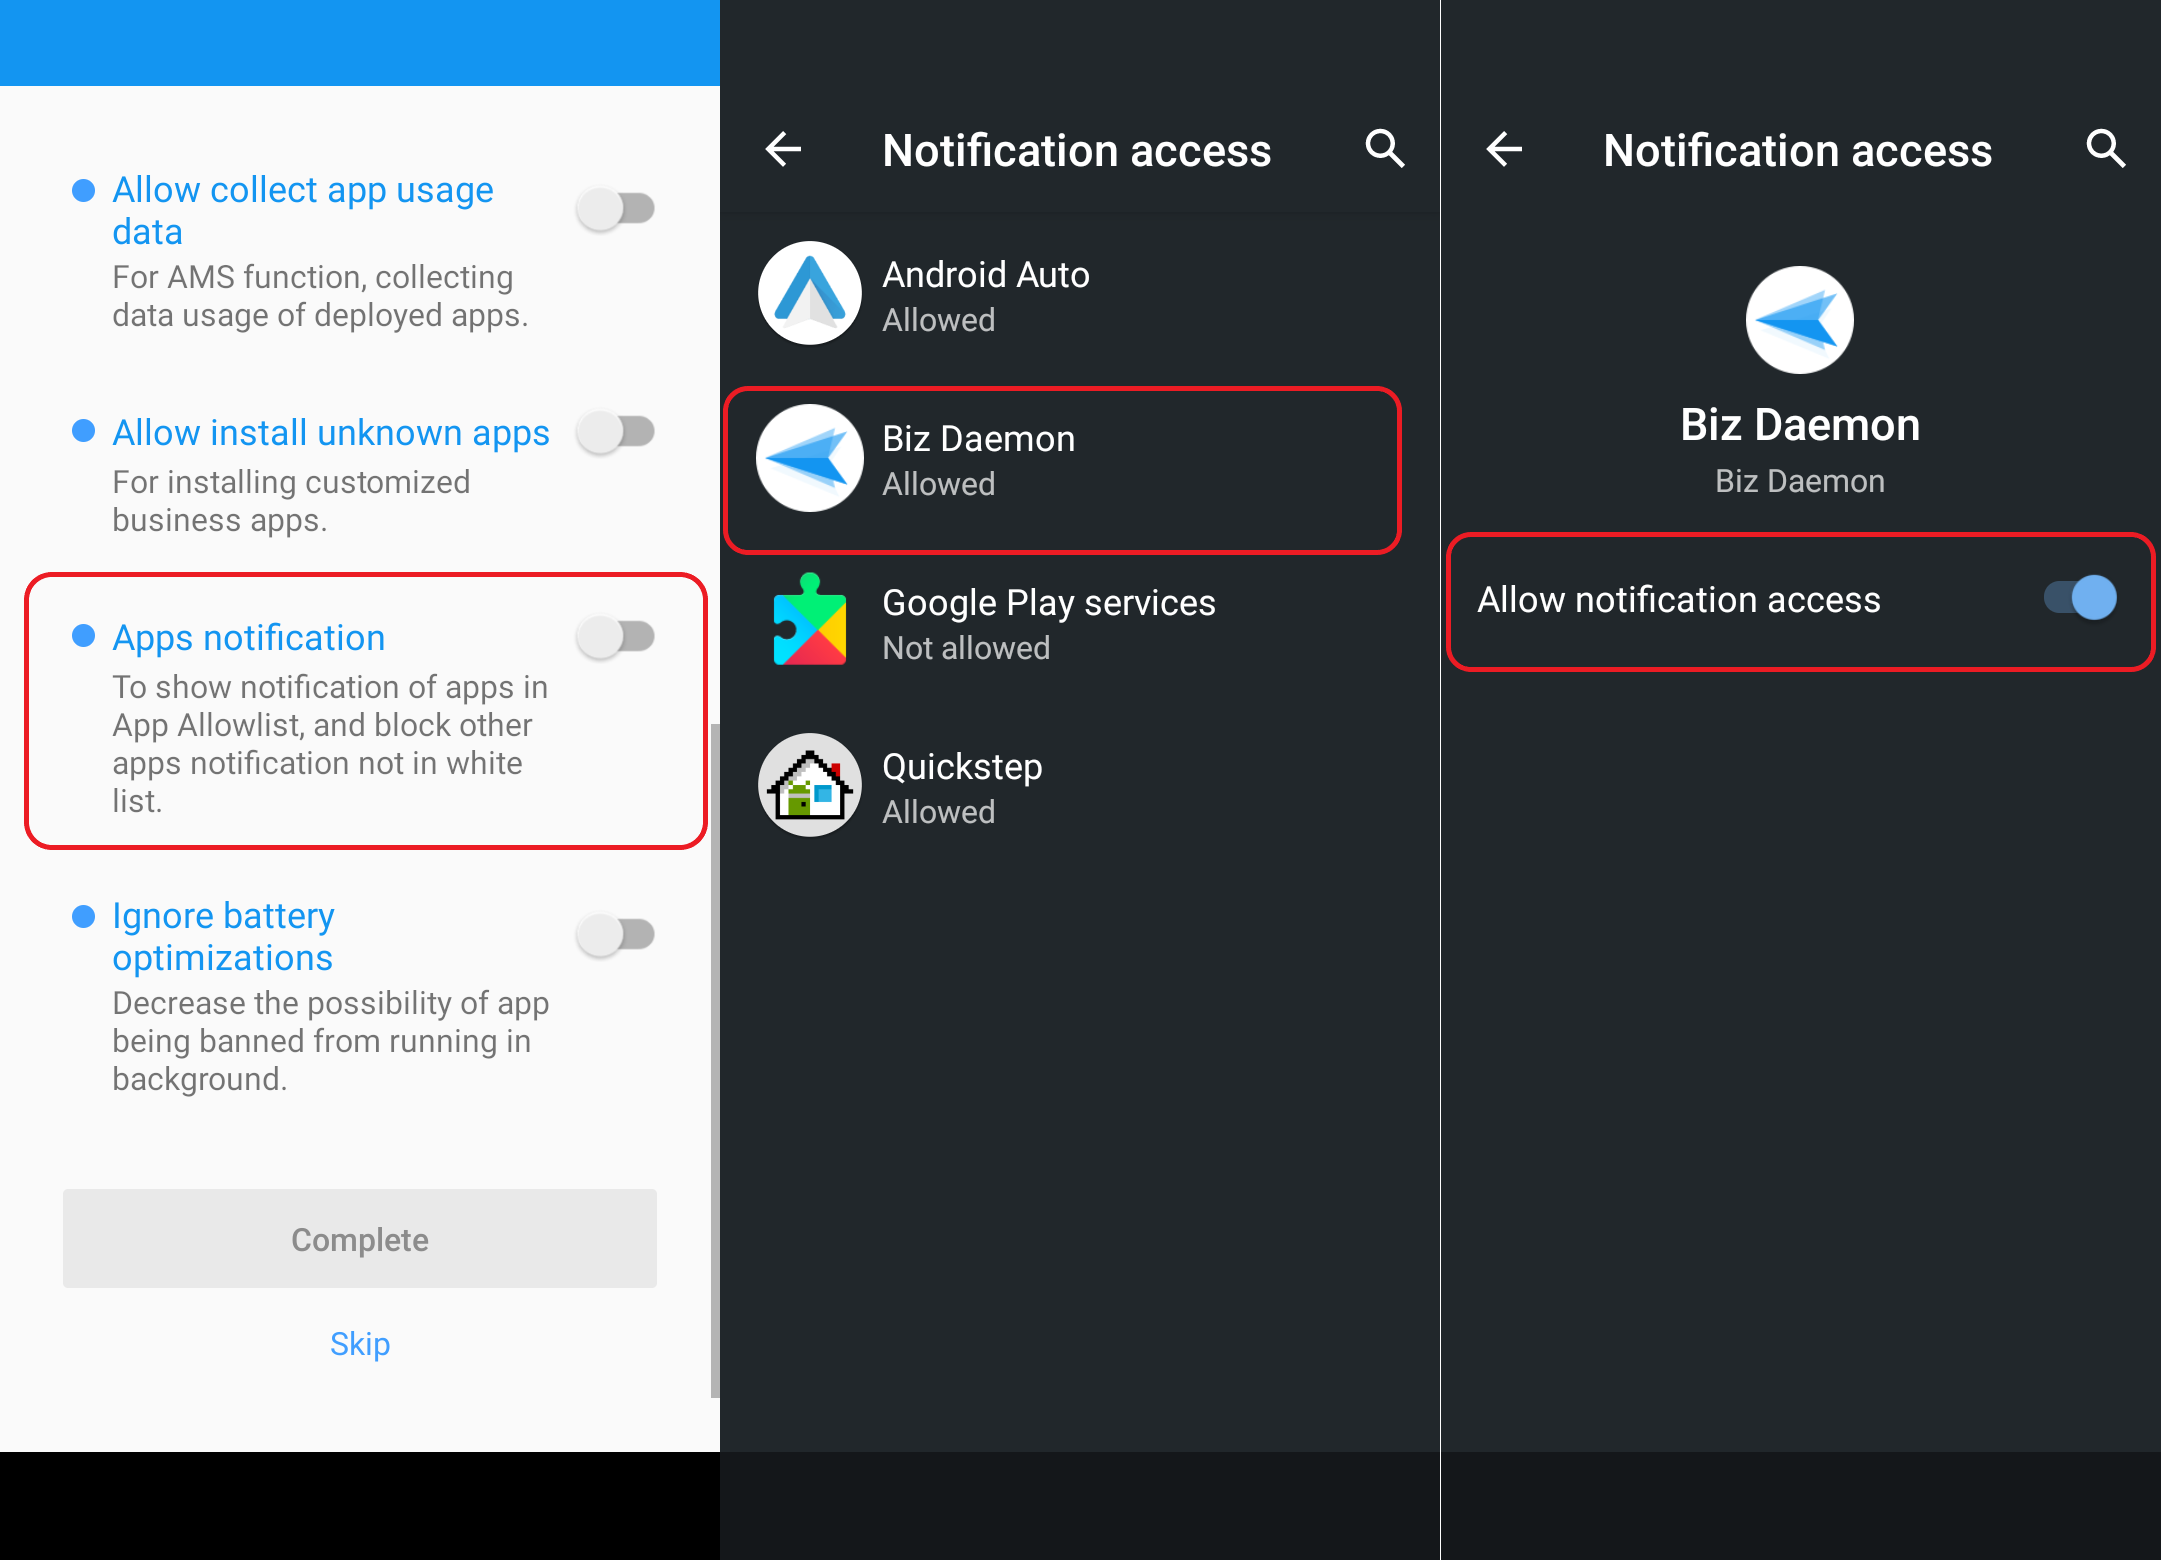Click the permissions list scrollbar

(x=714, y=1060)
